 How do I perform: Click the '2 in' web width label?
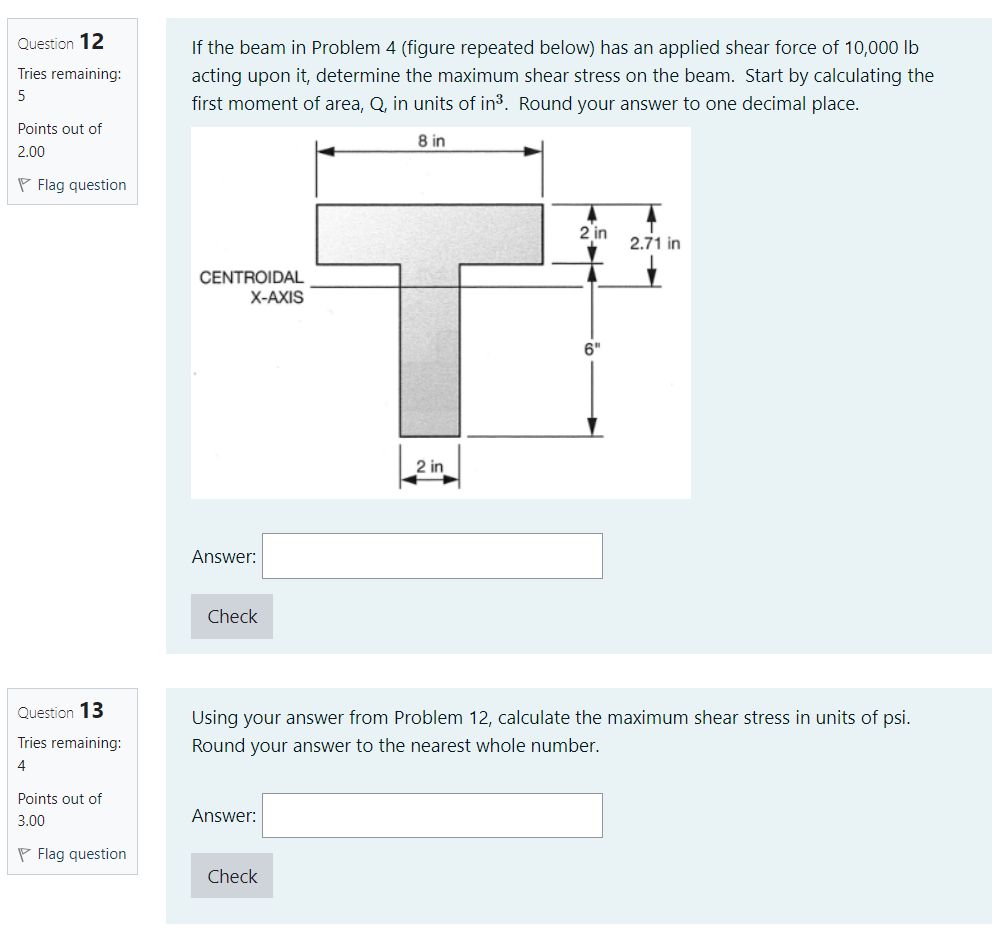pos(429,465)
